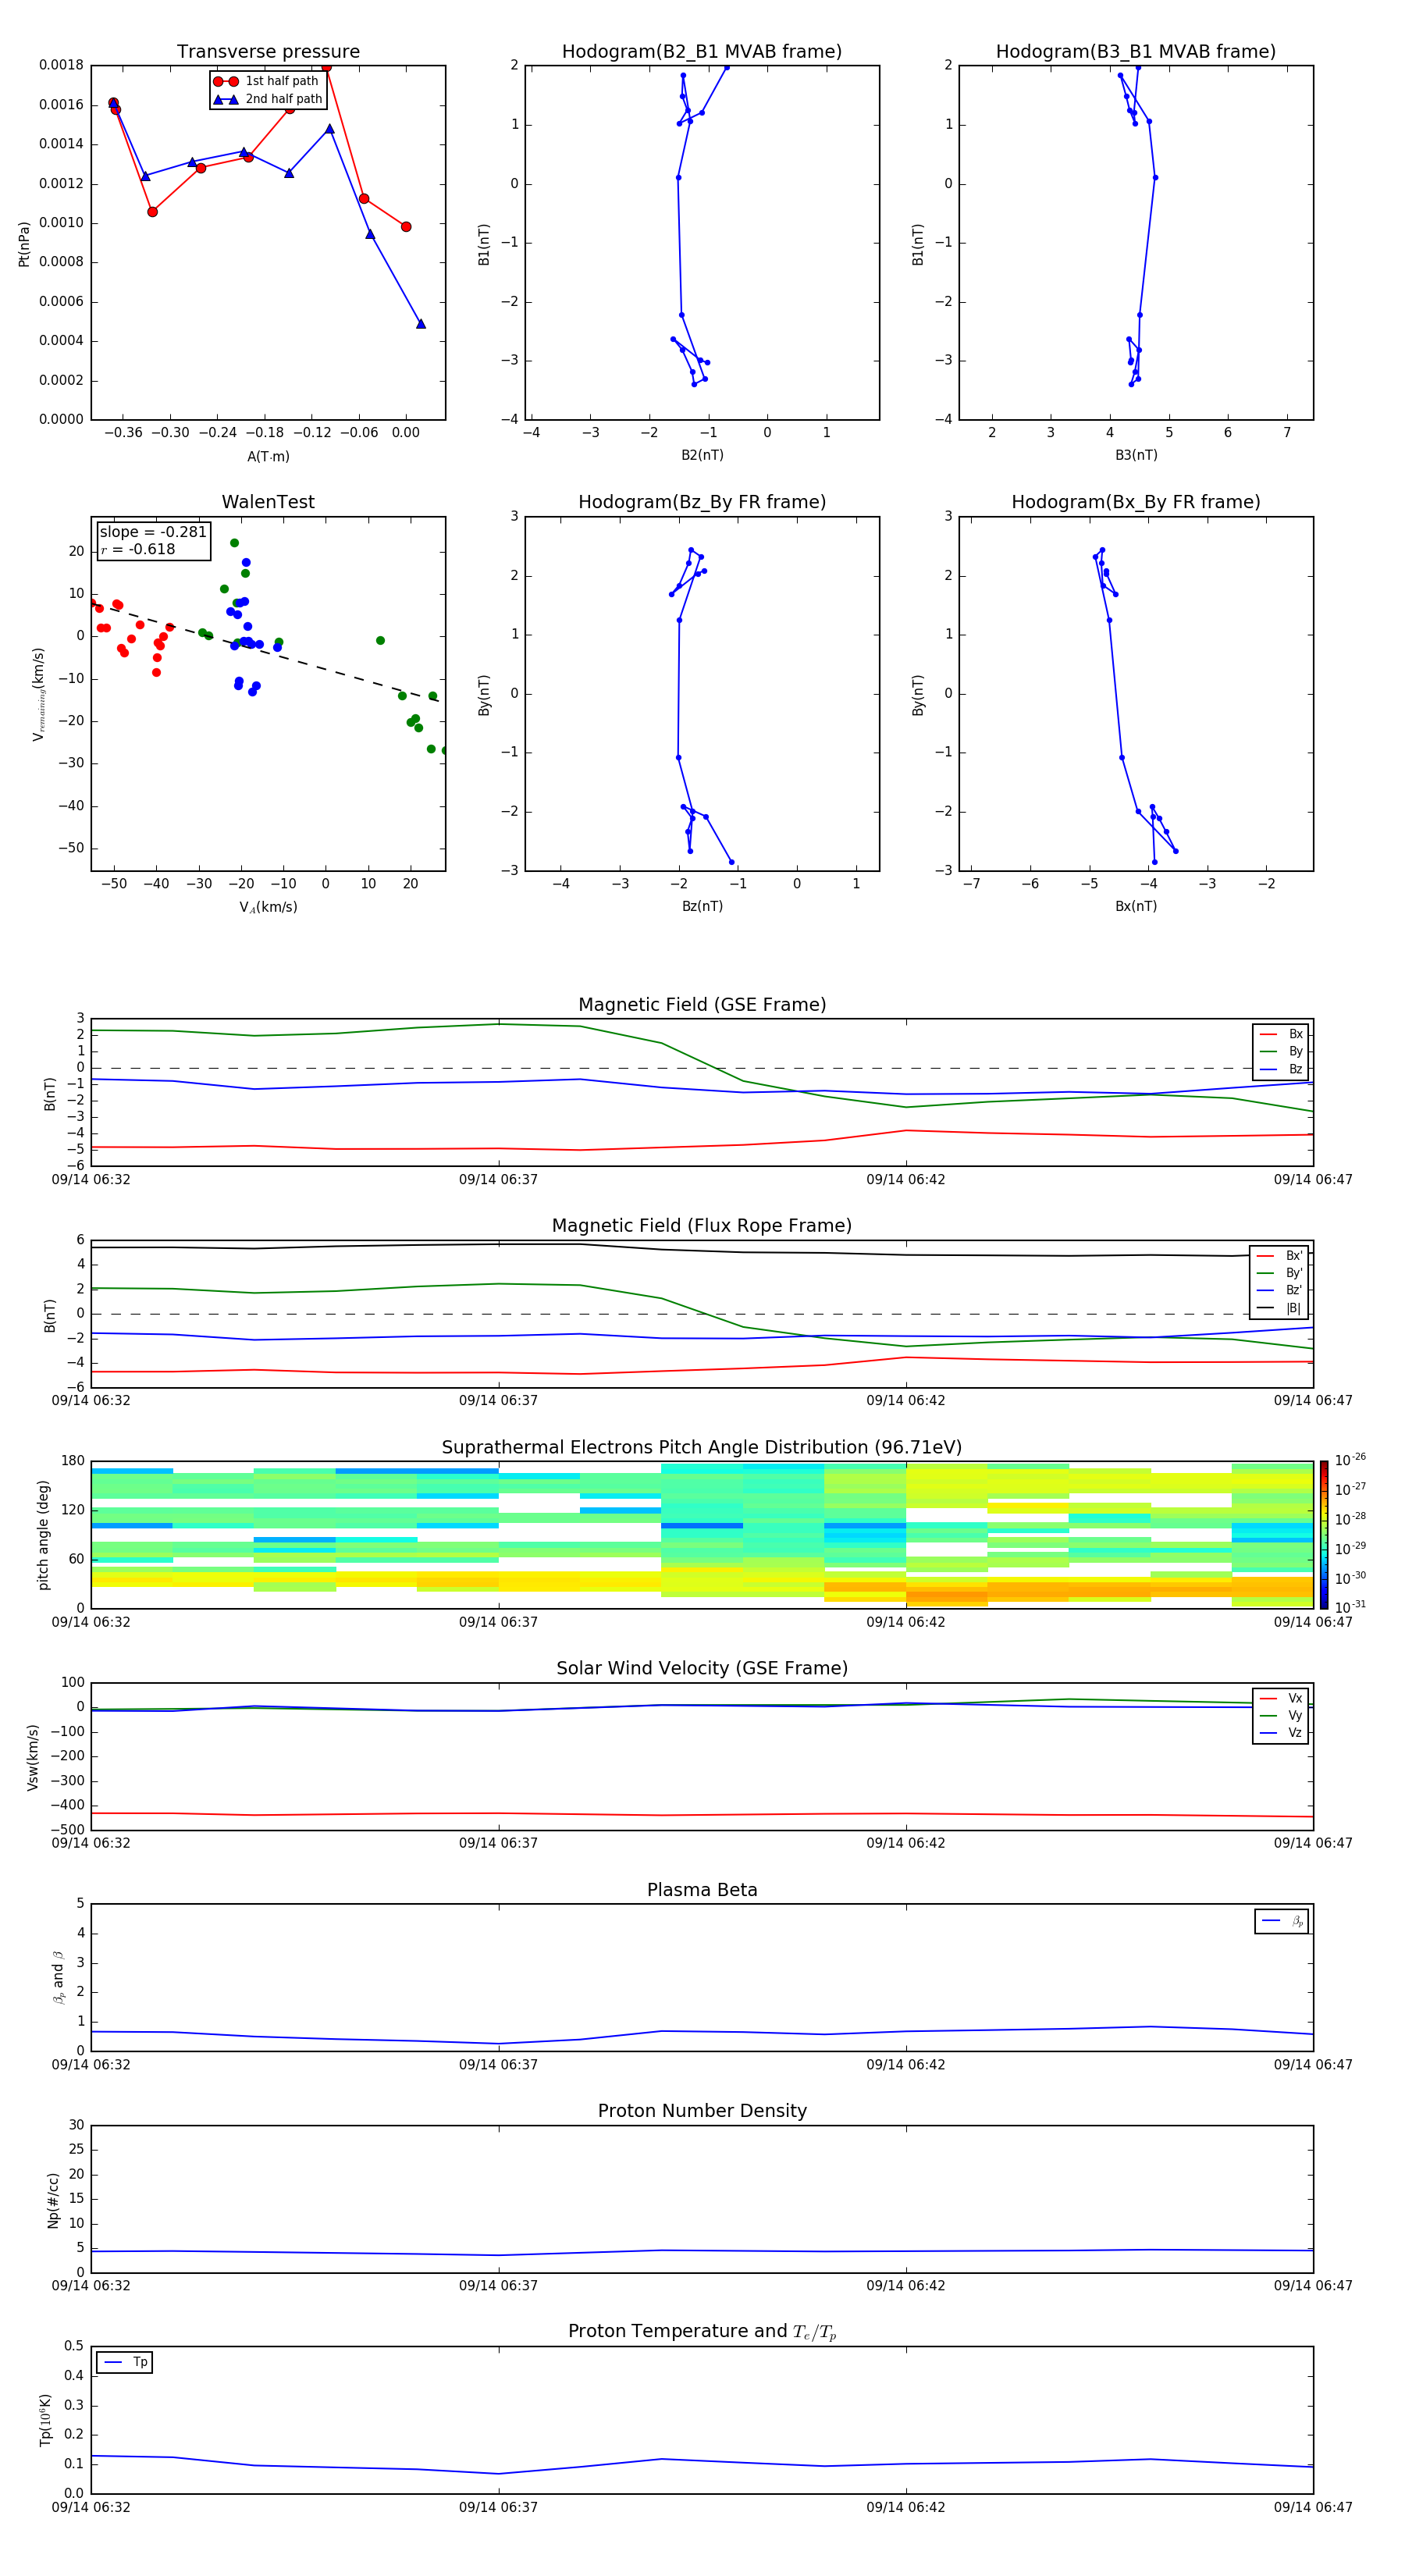
Task: Click the "V_remaining(km/s)" y-axis label
Action: tap(39, 694)
